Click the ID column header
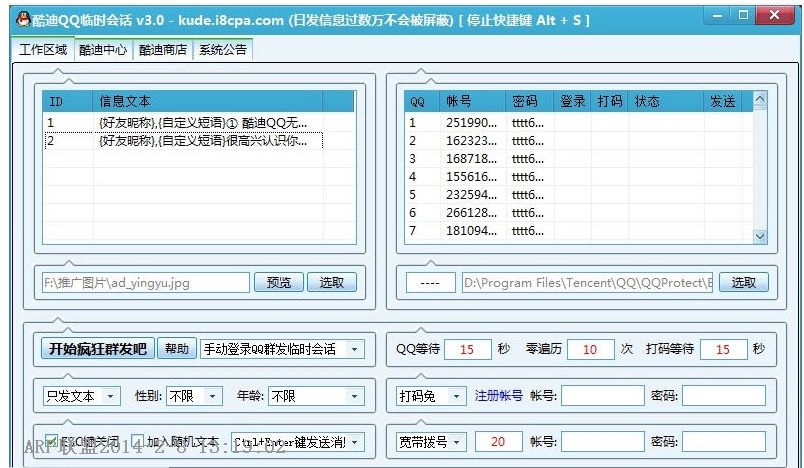This screenshot has height=468, width=804. (68, 101)
